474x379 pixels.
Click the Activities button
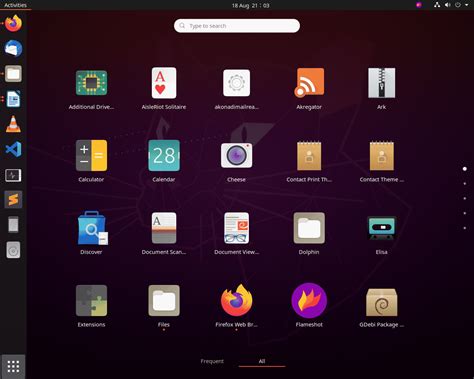[15, 5]
